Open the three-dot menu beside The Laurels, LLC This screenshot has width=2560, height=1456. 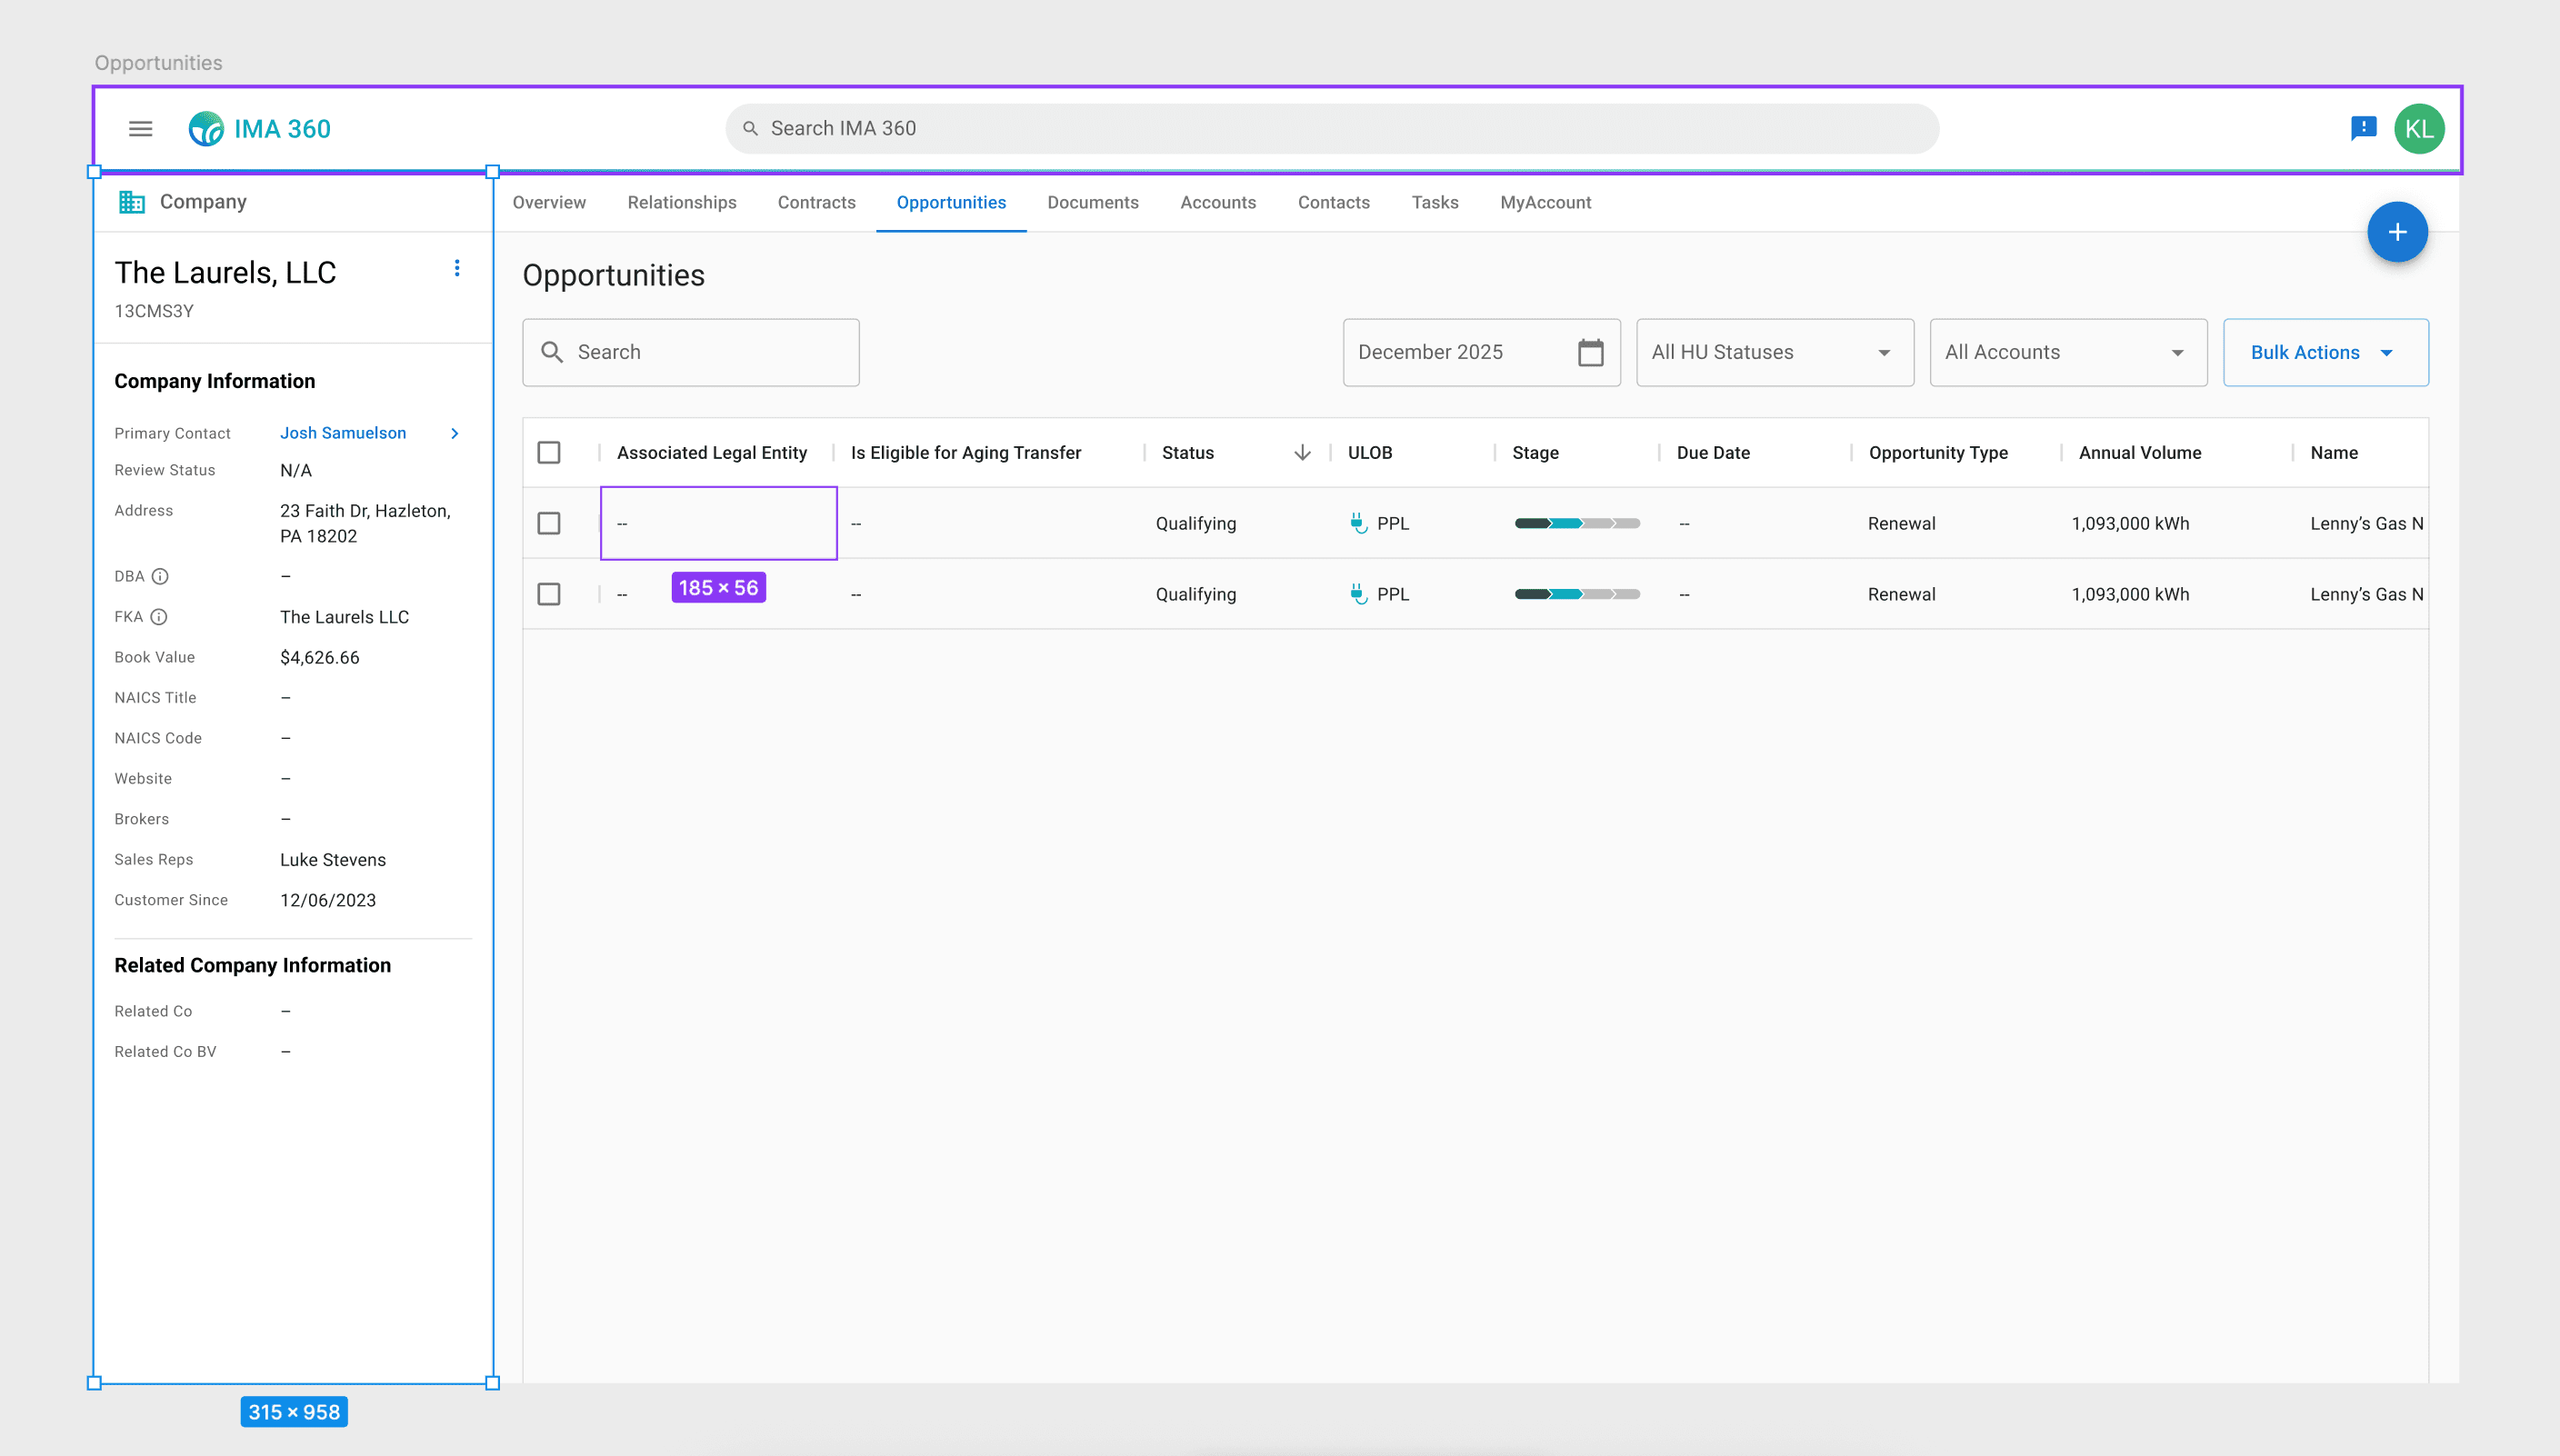tap(457, 268)
